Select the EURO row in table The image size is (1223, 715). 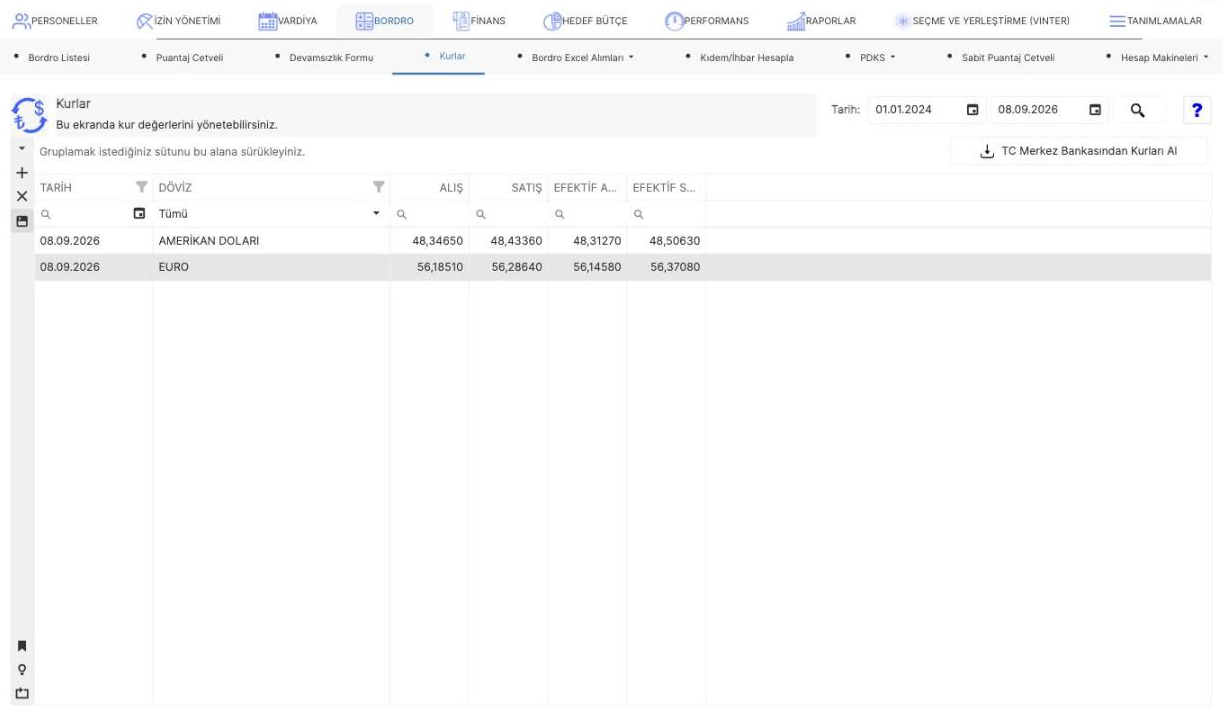tap(370, 268)
